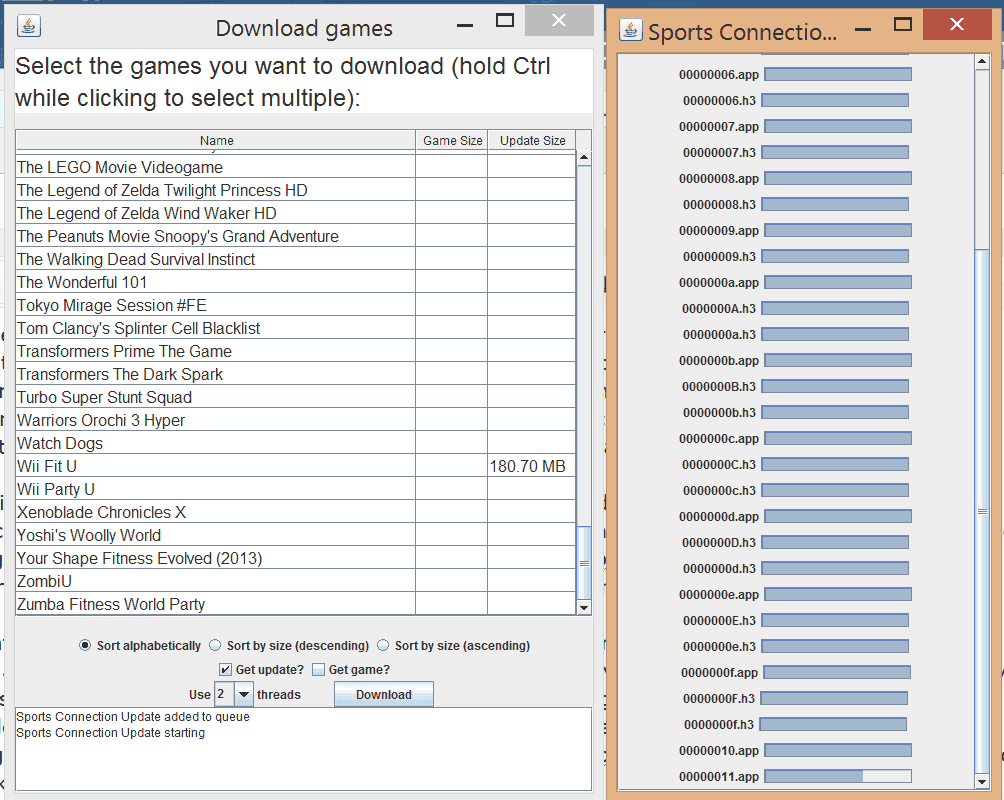The width and height of the screenshot is (1004, 800).
Task: Select Sort by size (descending) option
Action: click(x=215, y=645)
